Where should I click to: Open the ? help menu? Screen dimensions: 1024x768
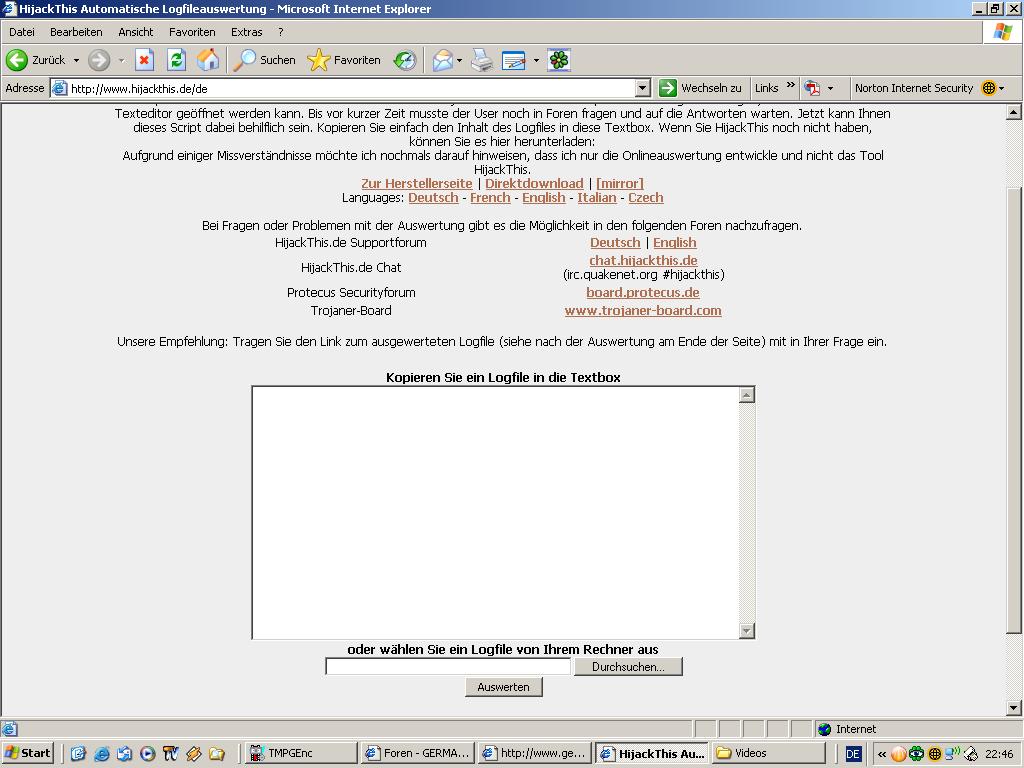281,32
